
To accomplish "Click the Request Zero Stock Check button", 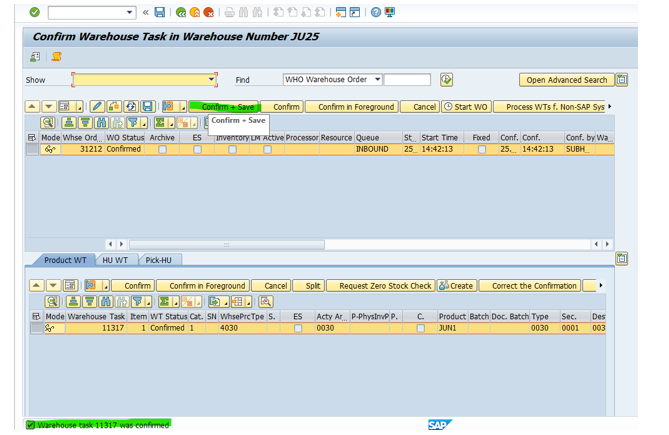I will pyautogui.click(x=381, y=286).
